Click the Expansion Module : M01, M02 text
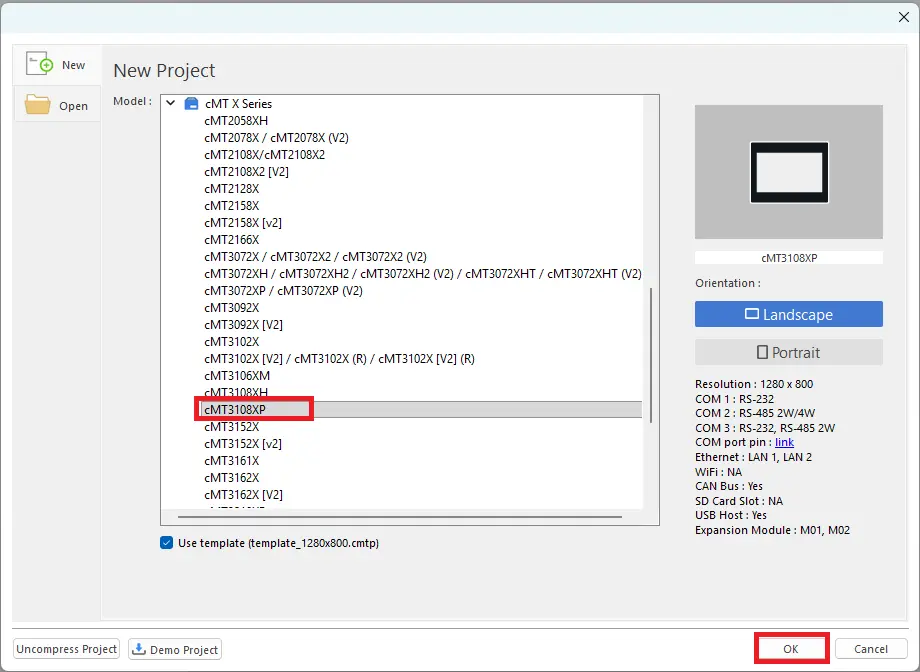This screenshot has width=920, height=672. point(772,530)
